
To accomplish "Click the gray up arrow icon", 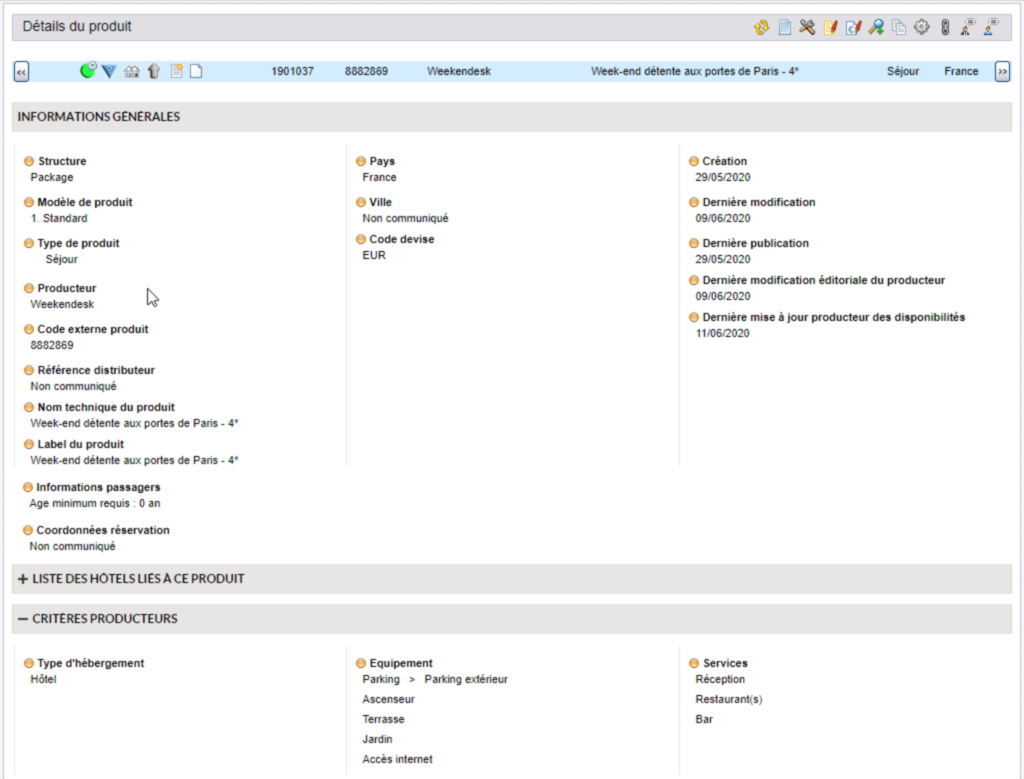I will (154, 72).
